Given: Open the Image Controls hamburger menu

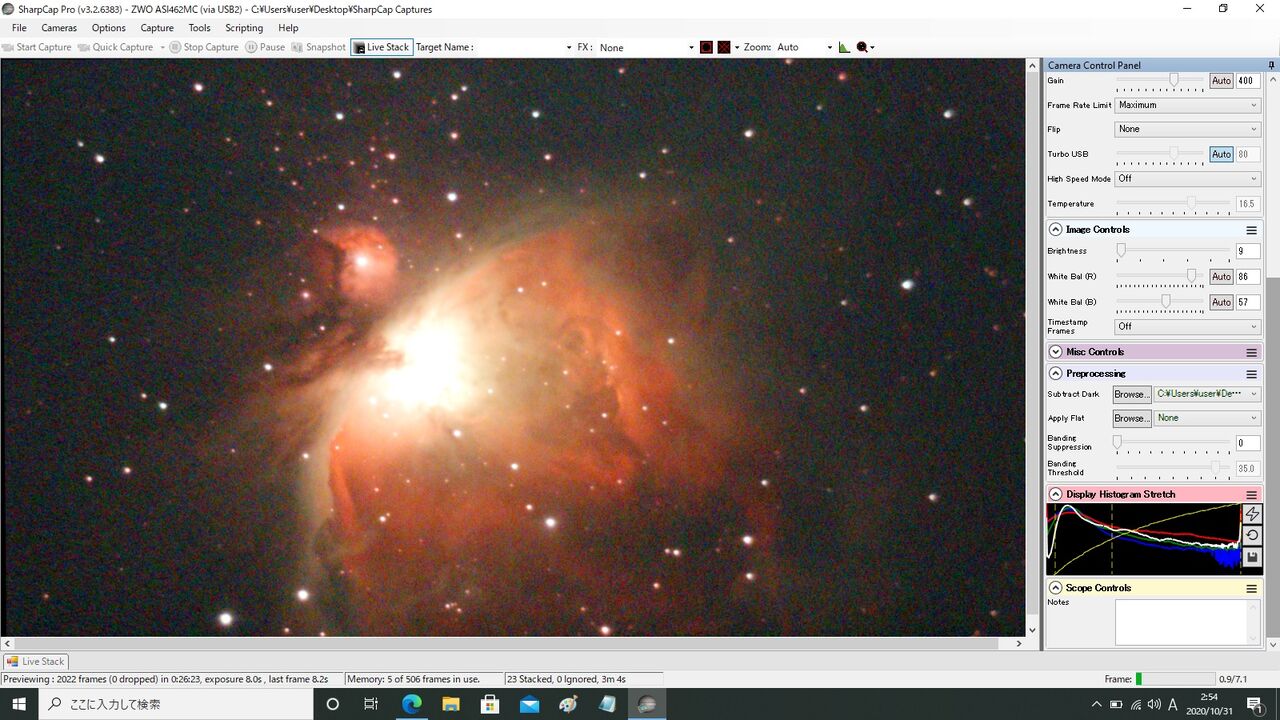Looking at the screenshot, I should click(x=1251, y=230).
